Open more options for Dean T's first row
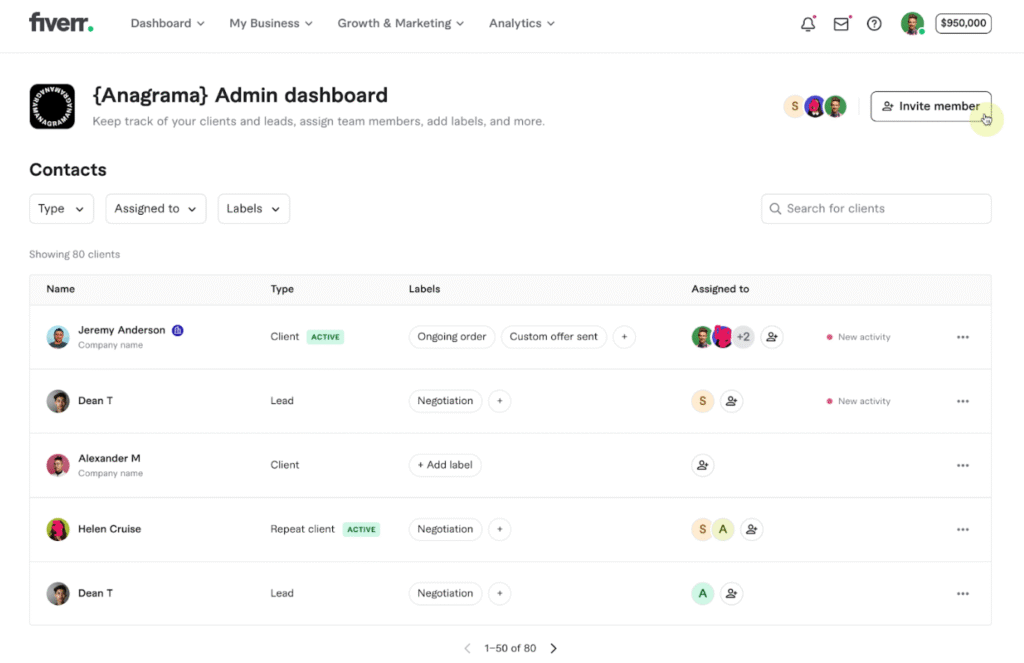The height and width of the screenshot is (663, 1024). tap(962, 401)
